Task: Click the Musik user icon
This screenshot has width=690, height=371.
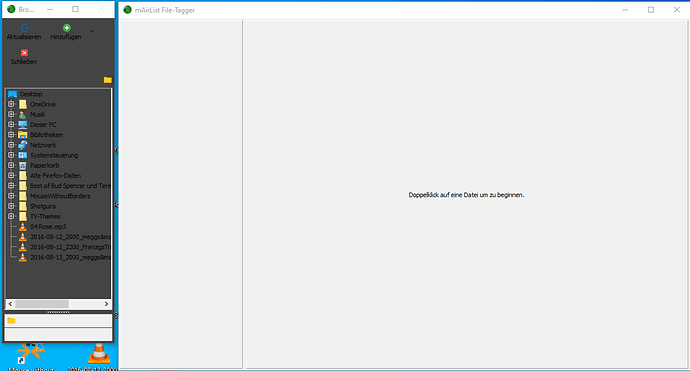Action: pos(23,114)
